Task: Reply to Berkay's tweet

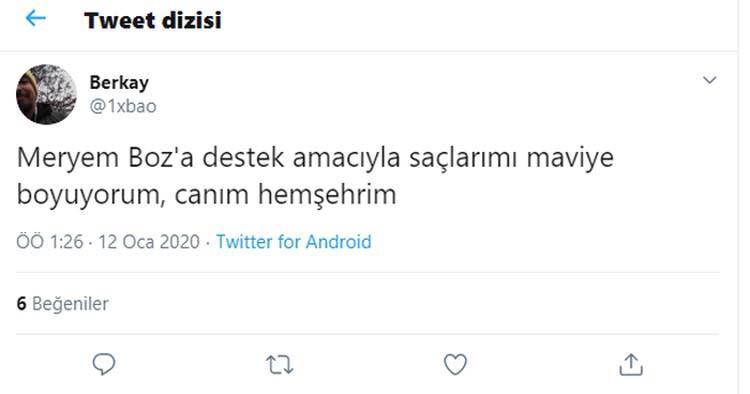Action: [x=104, y=364]
